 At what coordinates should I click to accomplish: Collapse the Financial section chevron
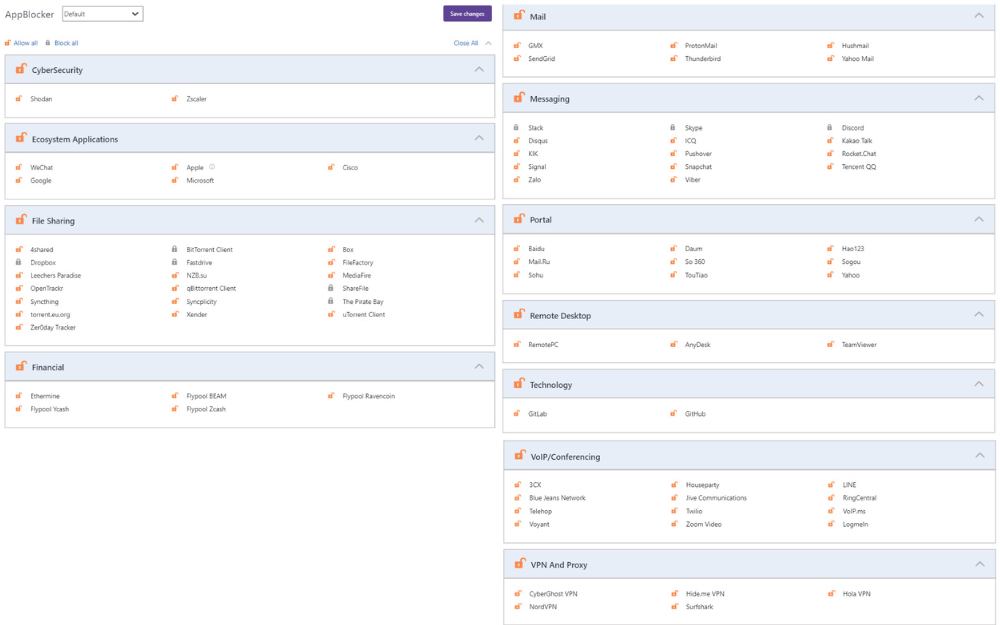(x=479, y=367)
